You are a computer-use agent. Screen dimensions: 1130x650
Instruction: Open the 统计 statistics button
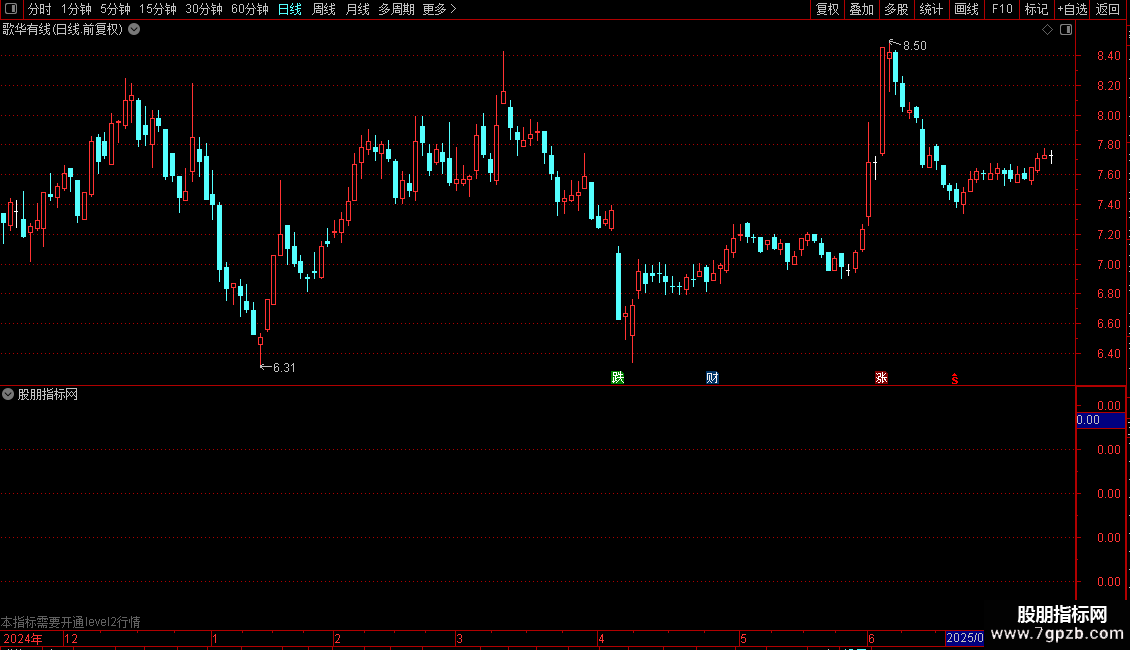pyautogui.click(x=931, y=9)
